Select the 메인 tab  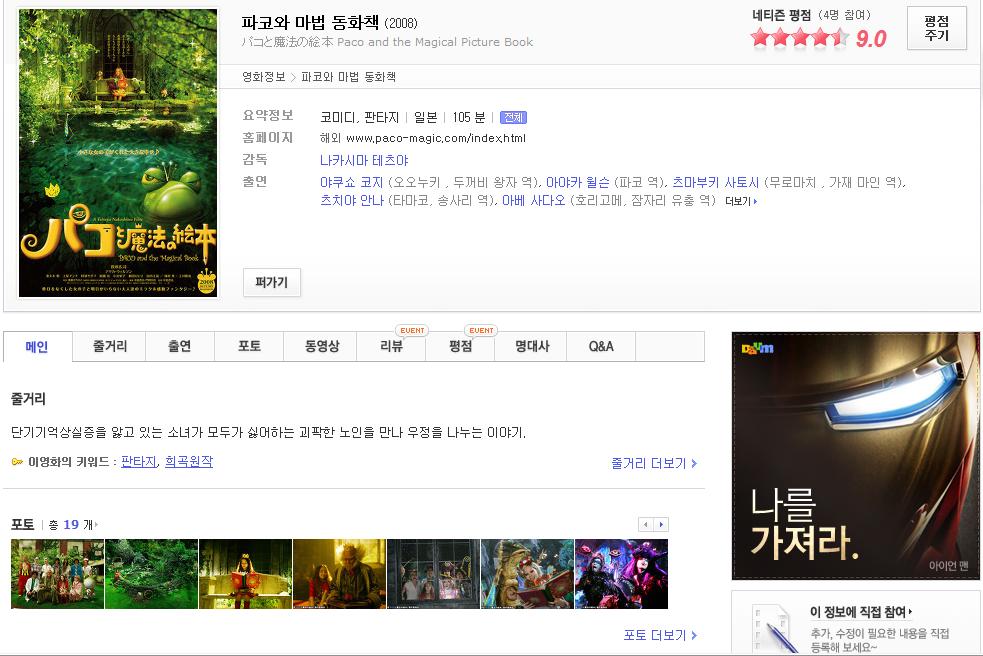37,347
